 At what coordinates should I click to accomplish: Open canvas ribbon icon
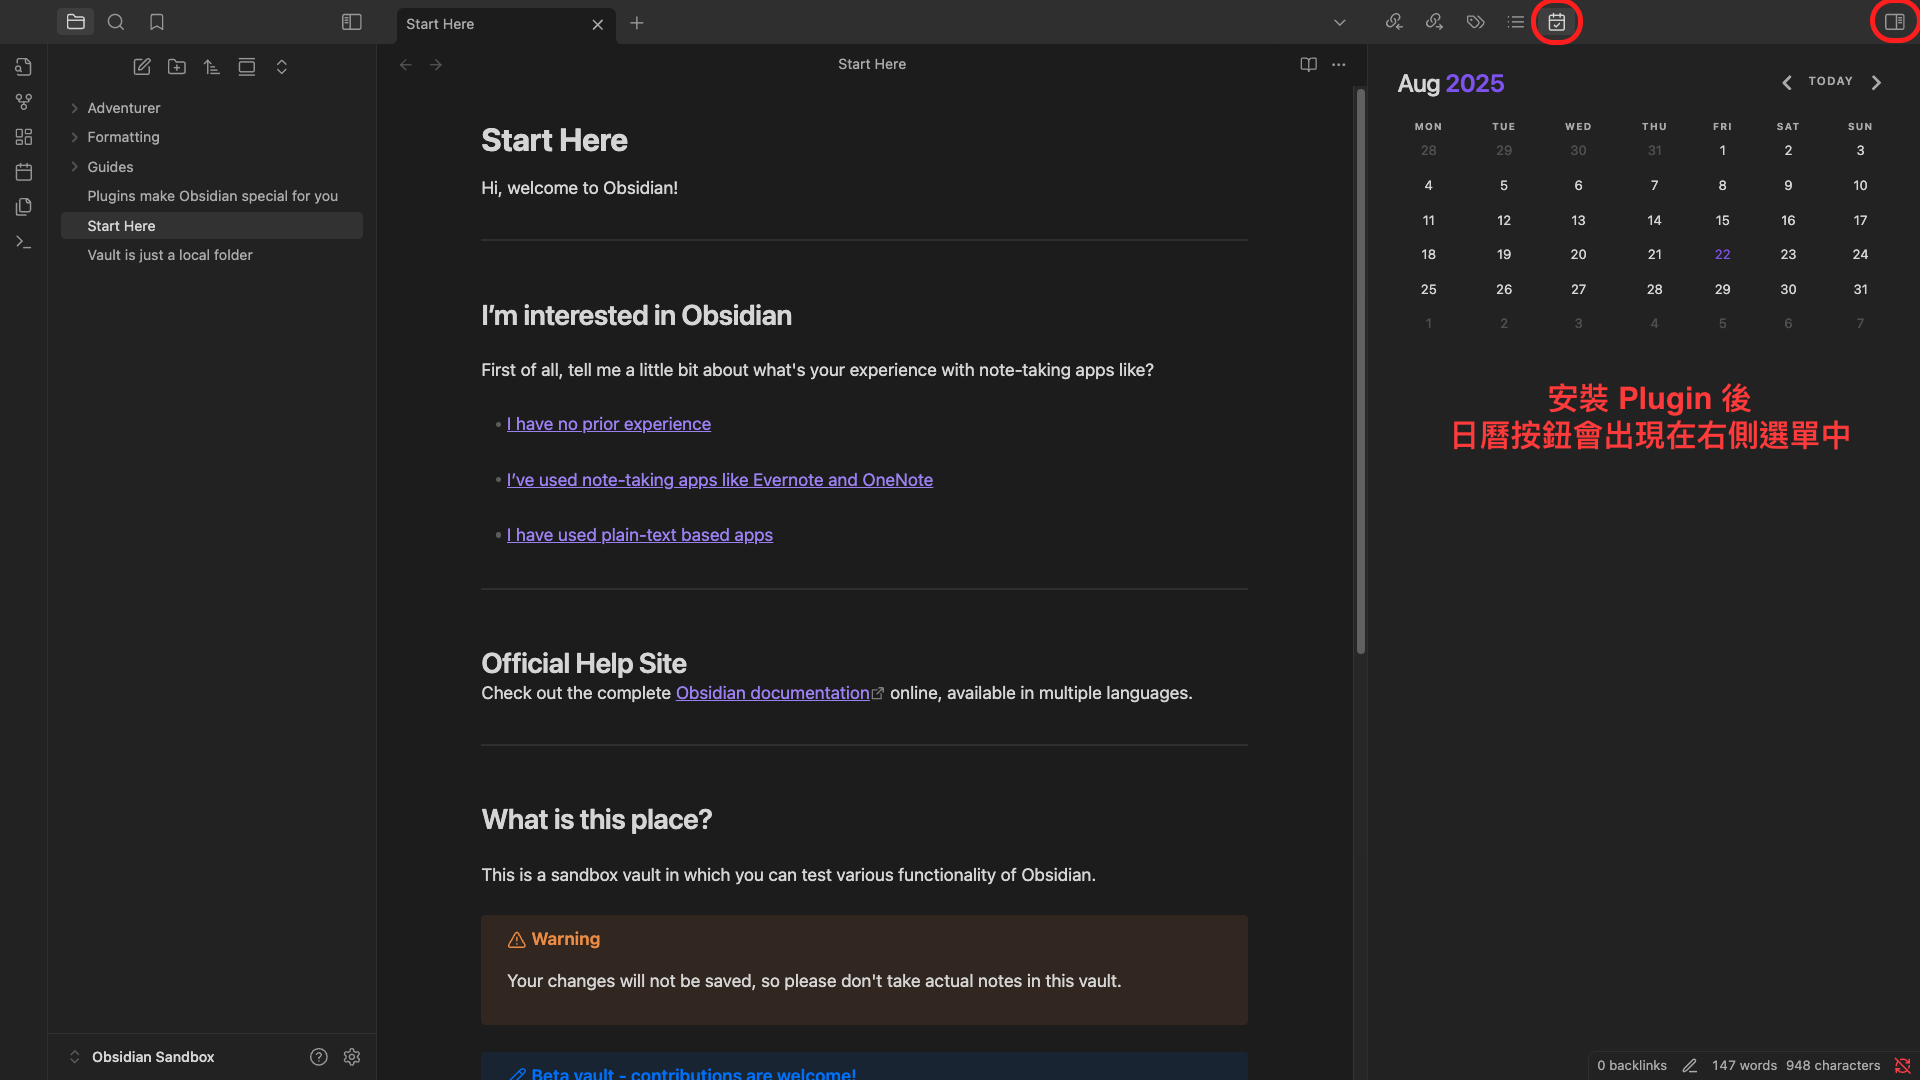point(24,137)
